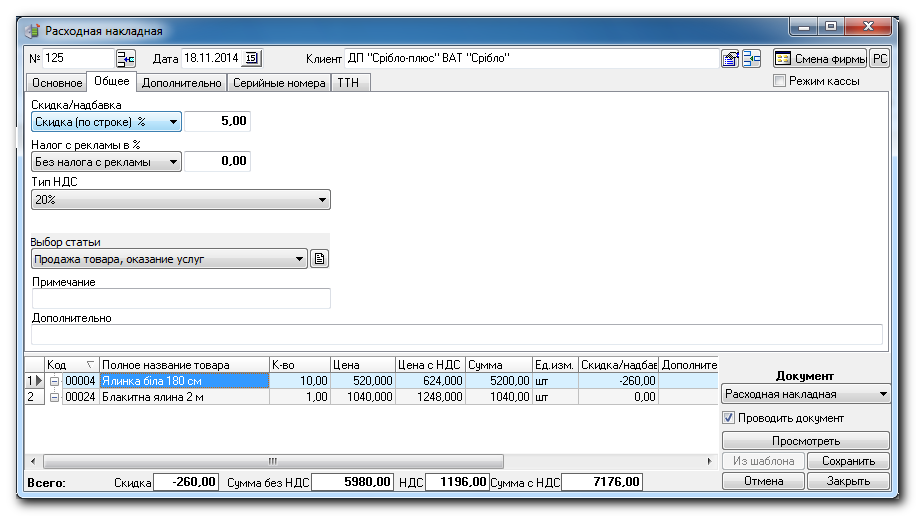Click the Из шаблона button
916x516 pixels.
(764, 461)
